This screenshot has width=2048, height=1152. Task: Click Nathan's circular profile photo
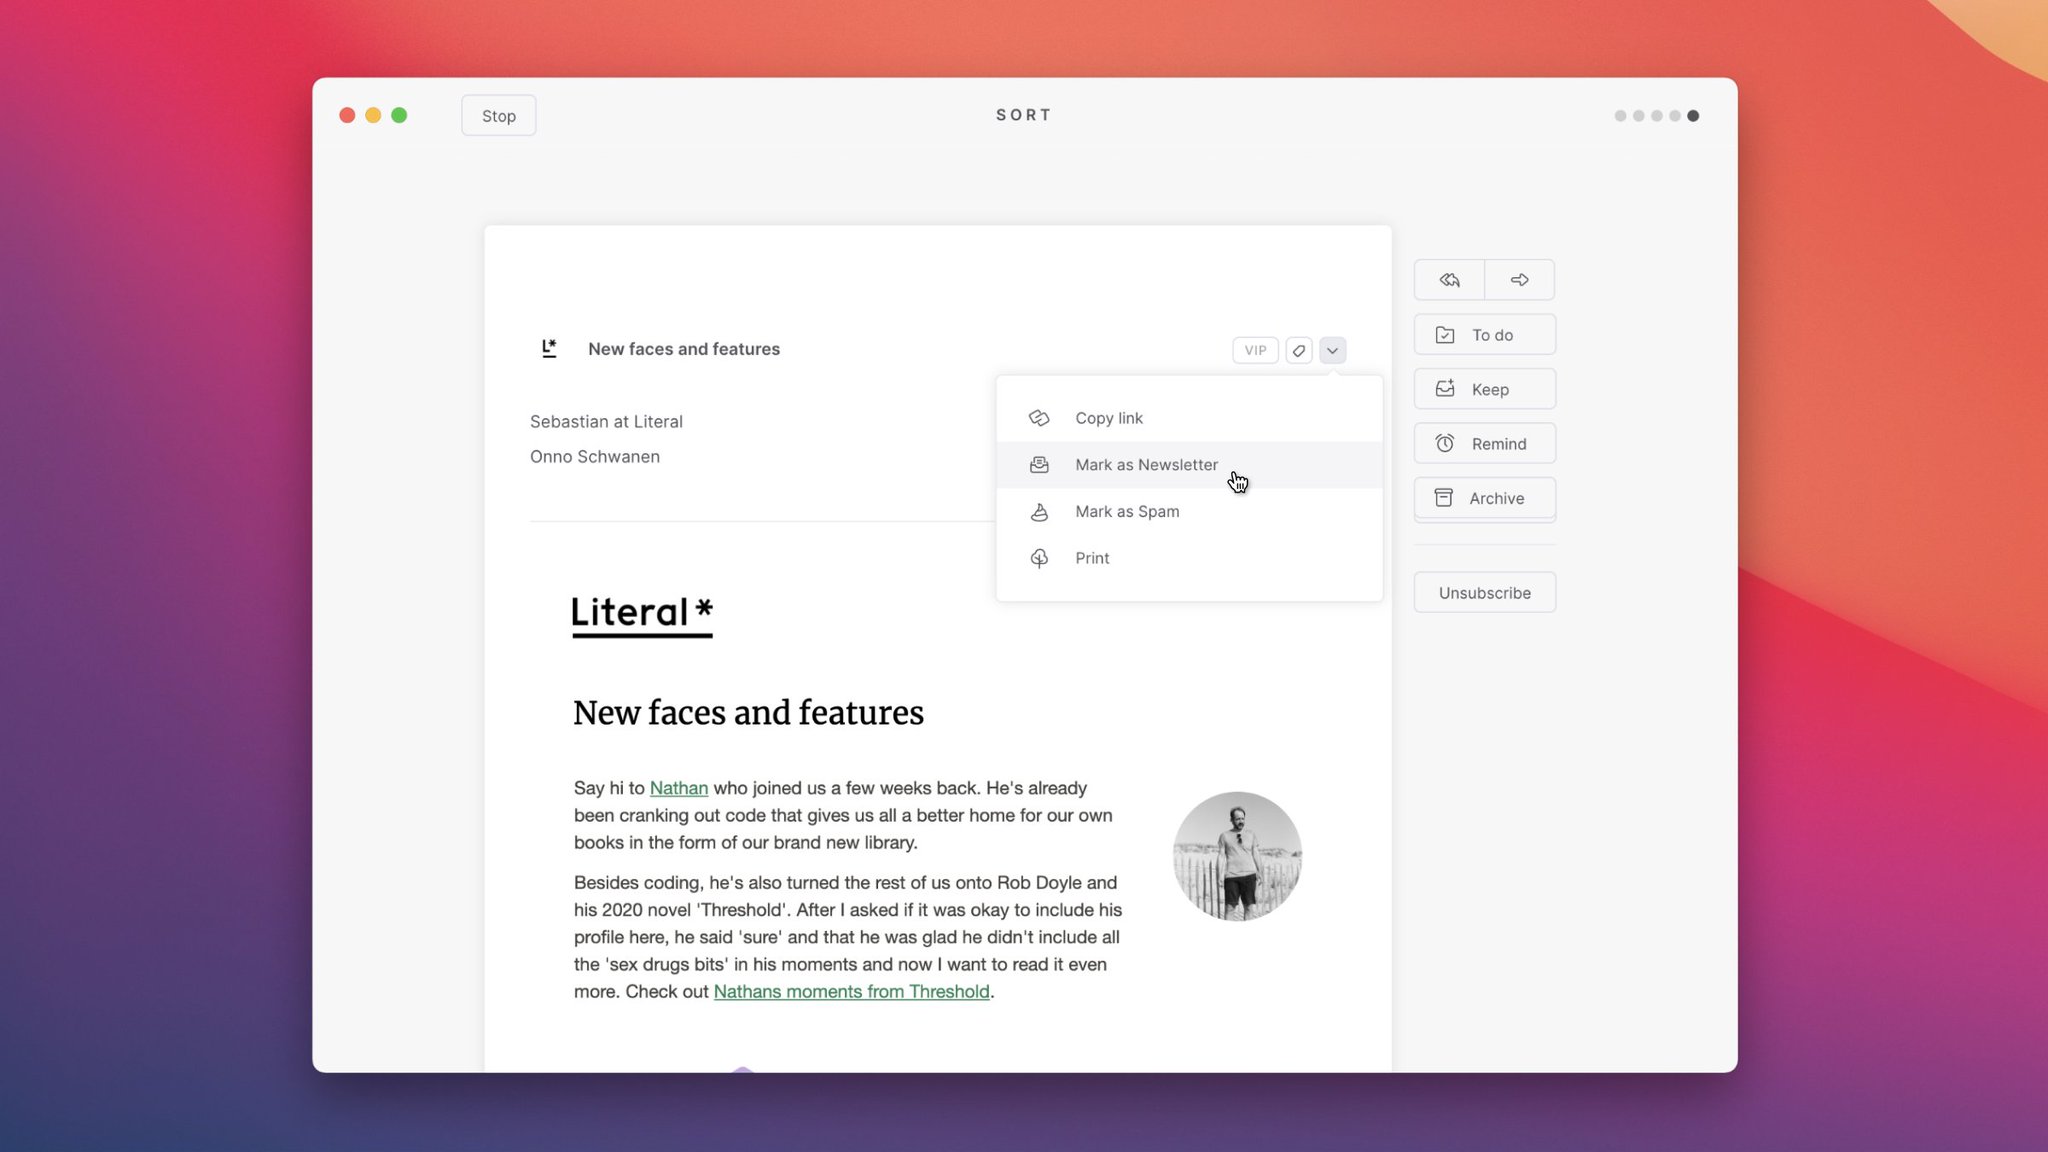[1237, 856]
